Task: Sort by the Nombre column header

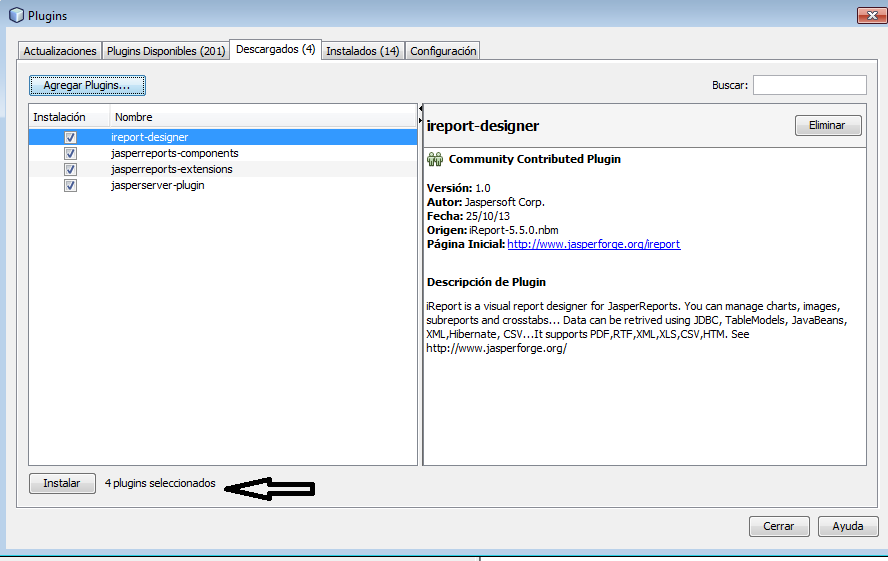Action: 263,117
